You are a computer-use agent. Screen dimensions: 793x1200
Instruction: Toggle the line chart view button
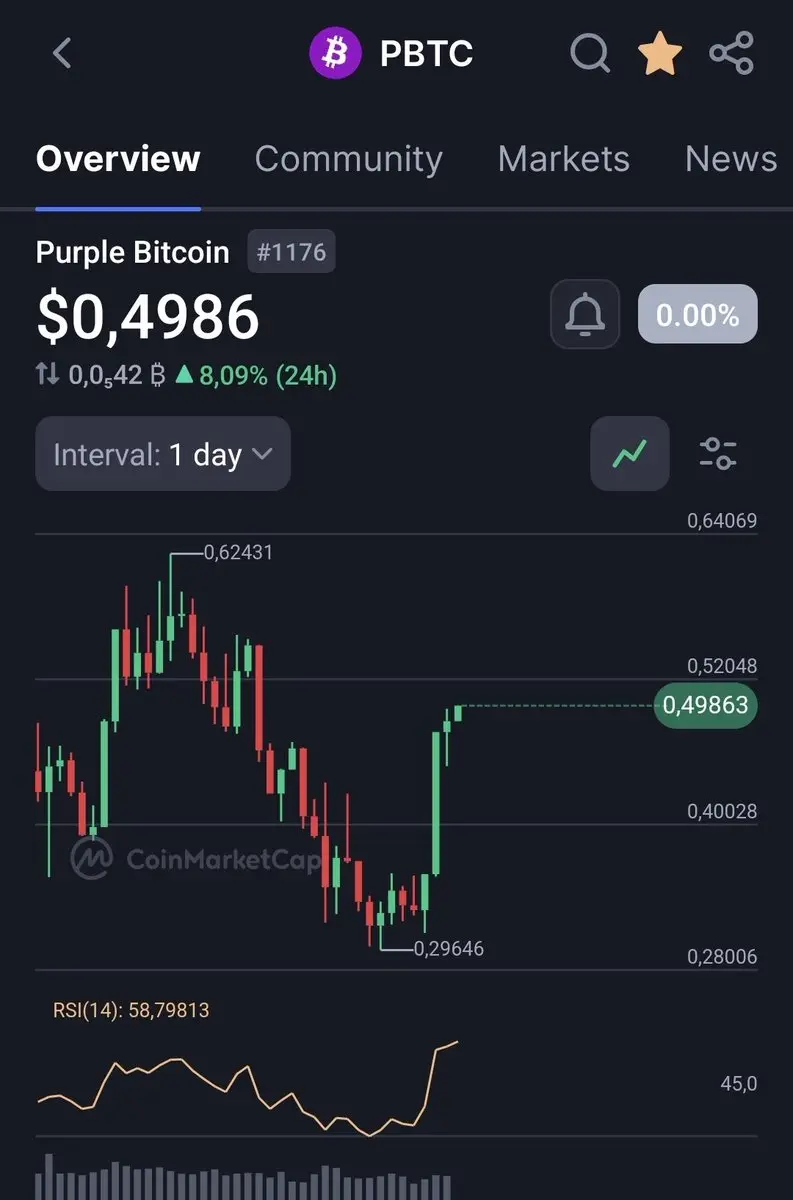click(629, 453)
